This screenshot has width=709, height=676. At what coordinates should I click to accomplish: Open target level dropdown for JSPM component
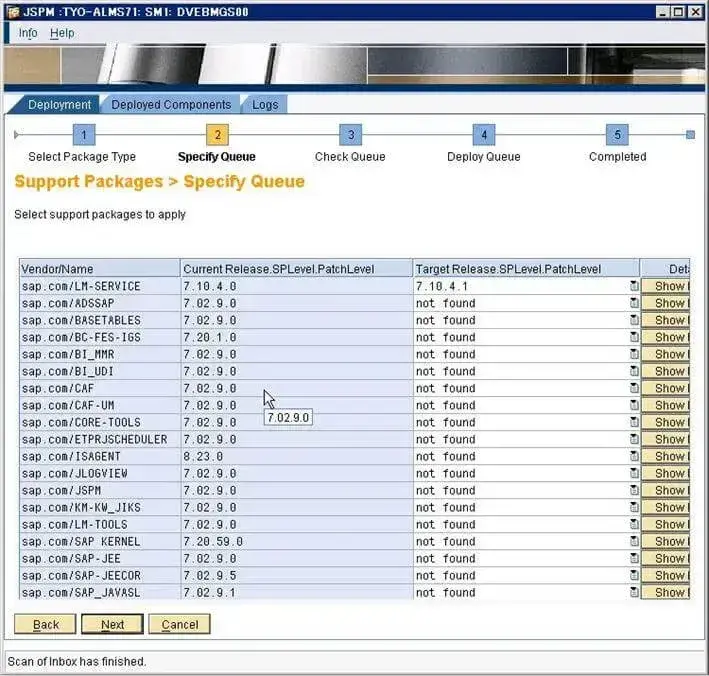click(634, 490)
